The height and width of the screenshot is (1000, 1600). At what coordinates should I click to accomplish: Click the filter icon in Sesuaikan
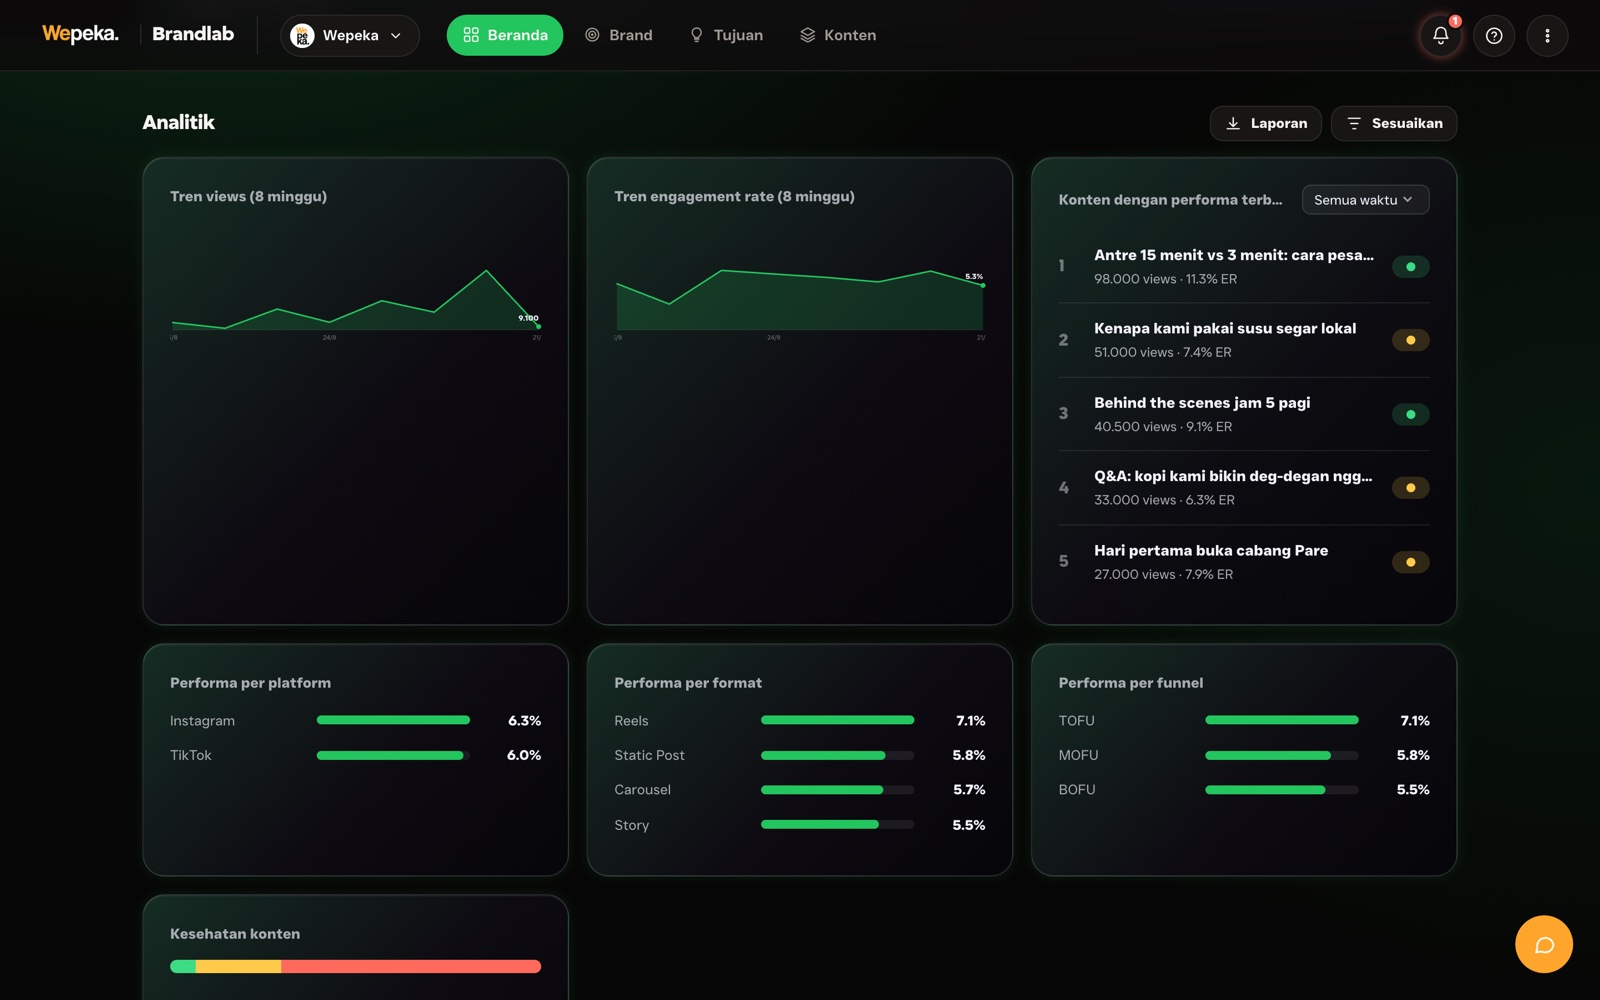[x=1354, y=123]
